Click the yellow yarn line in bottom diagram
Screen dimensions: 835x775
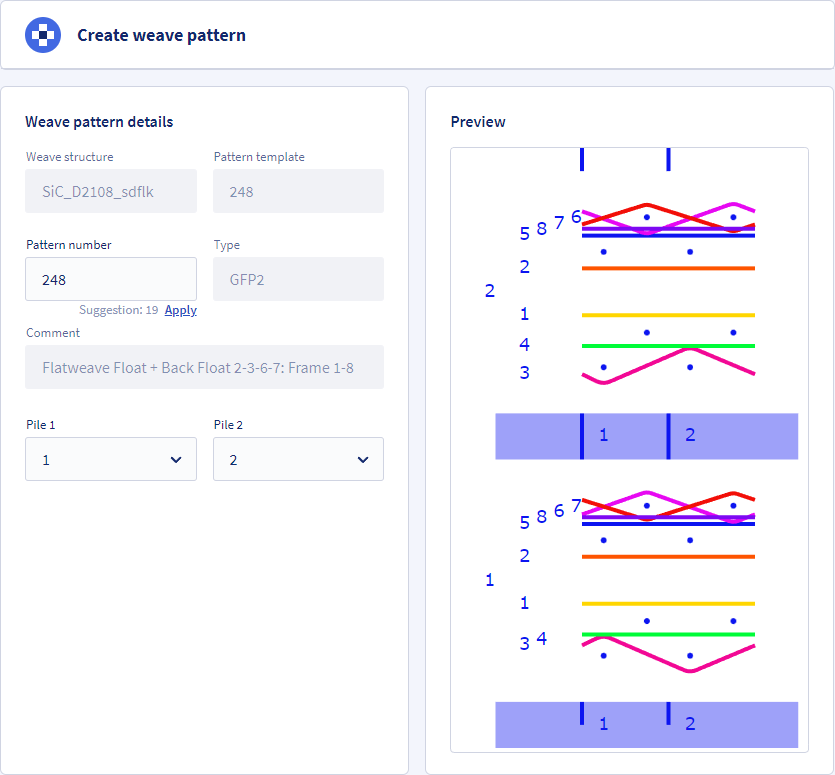(668, 603)
